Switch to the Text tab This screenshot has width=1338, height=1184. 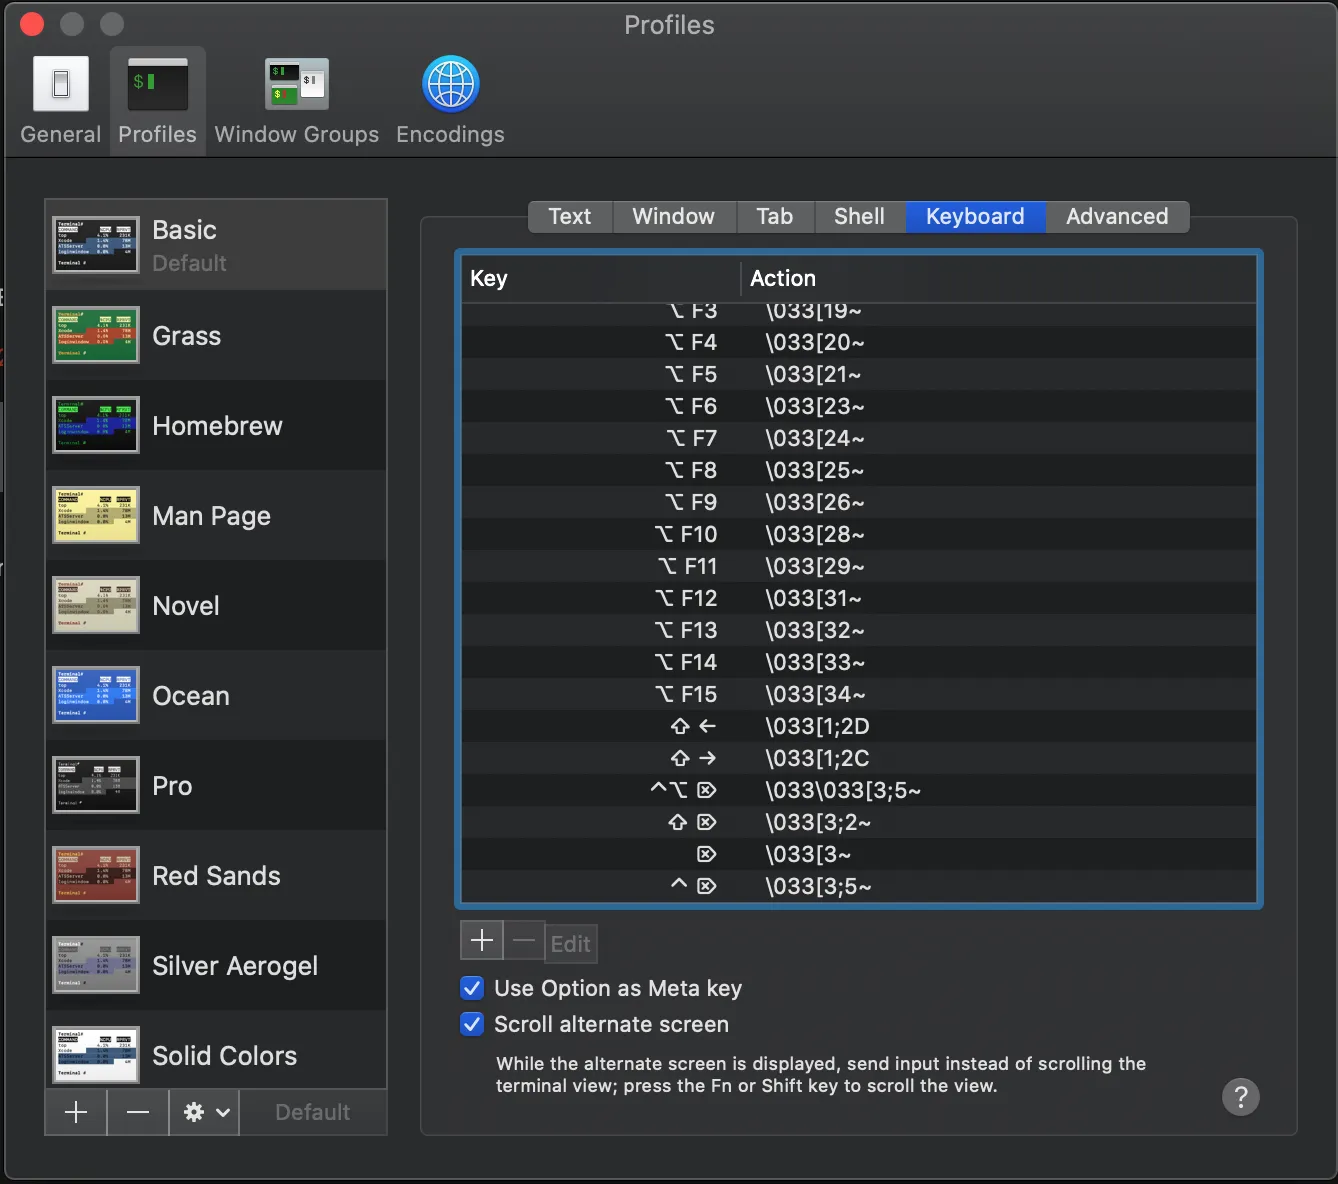(x=570, y=217)
